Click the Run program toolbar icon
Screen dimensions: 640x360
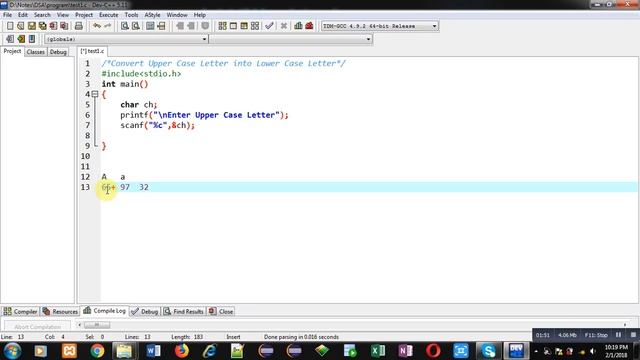click(233, 26)
